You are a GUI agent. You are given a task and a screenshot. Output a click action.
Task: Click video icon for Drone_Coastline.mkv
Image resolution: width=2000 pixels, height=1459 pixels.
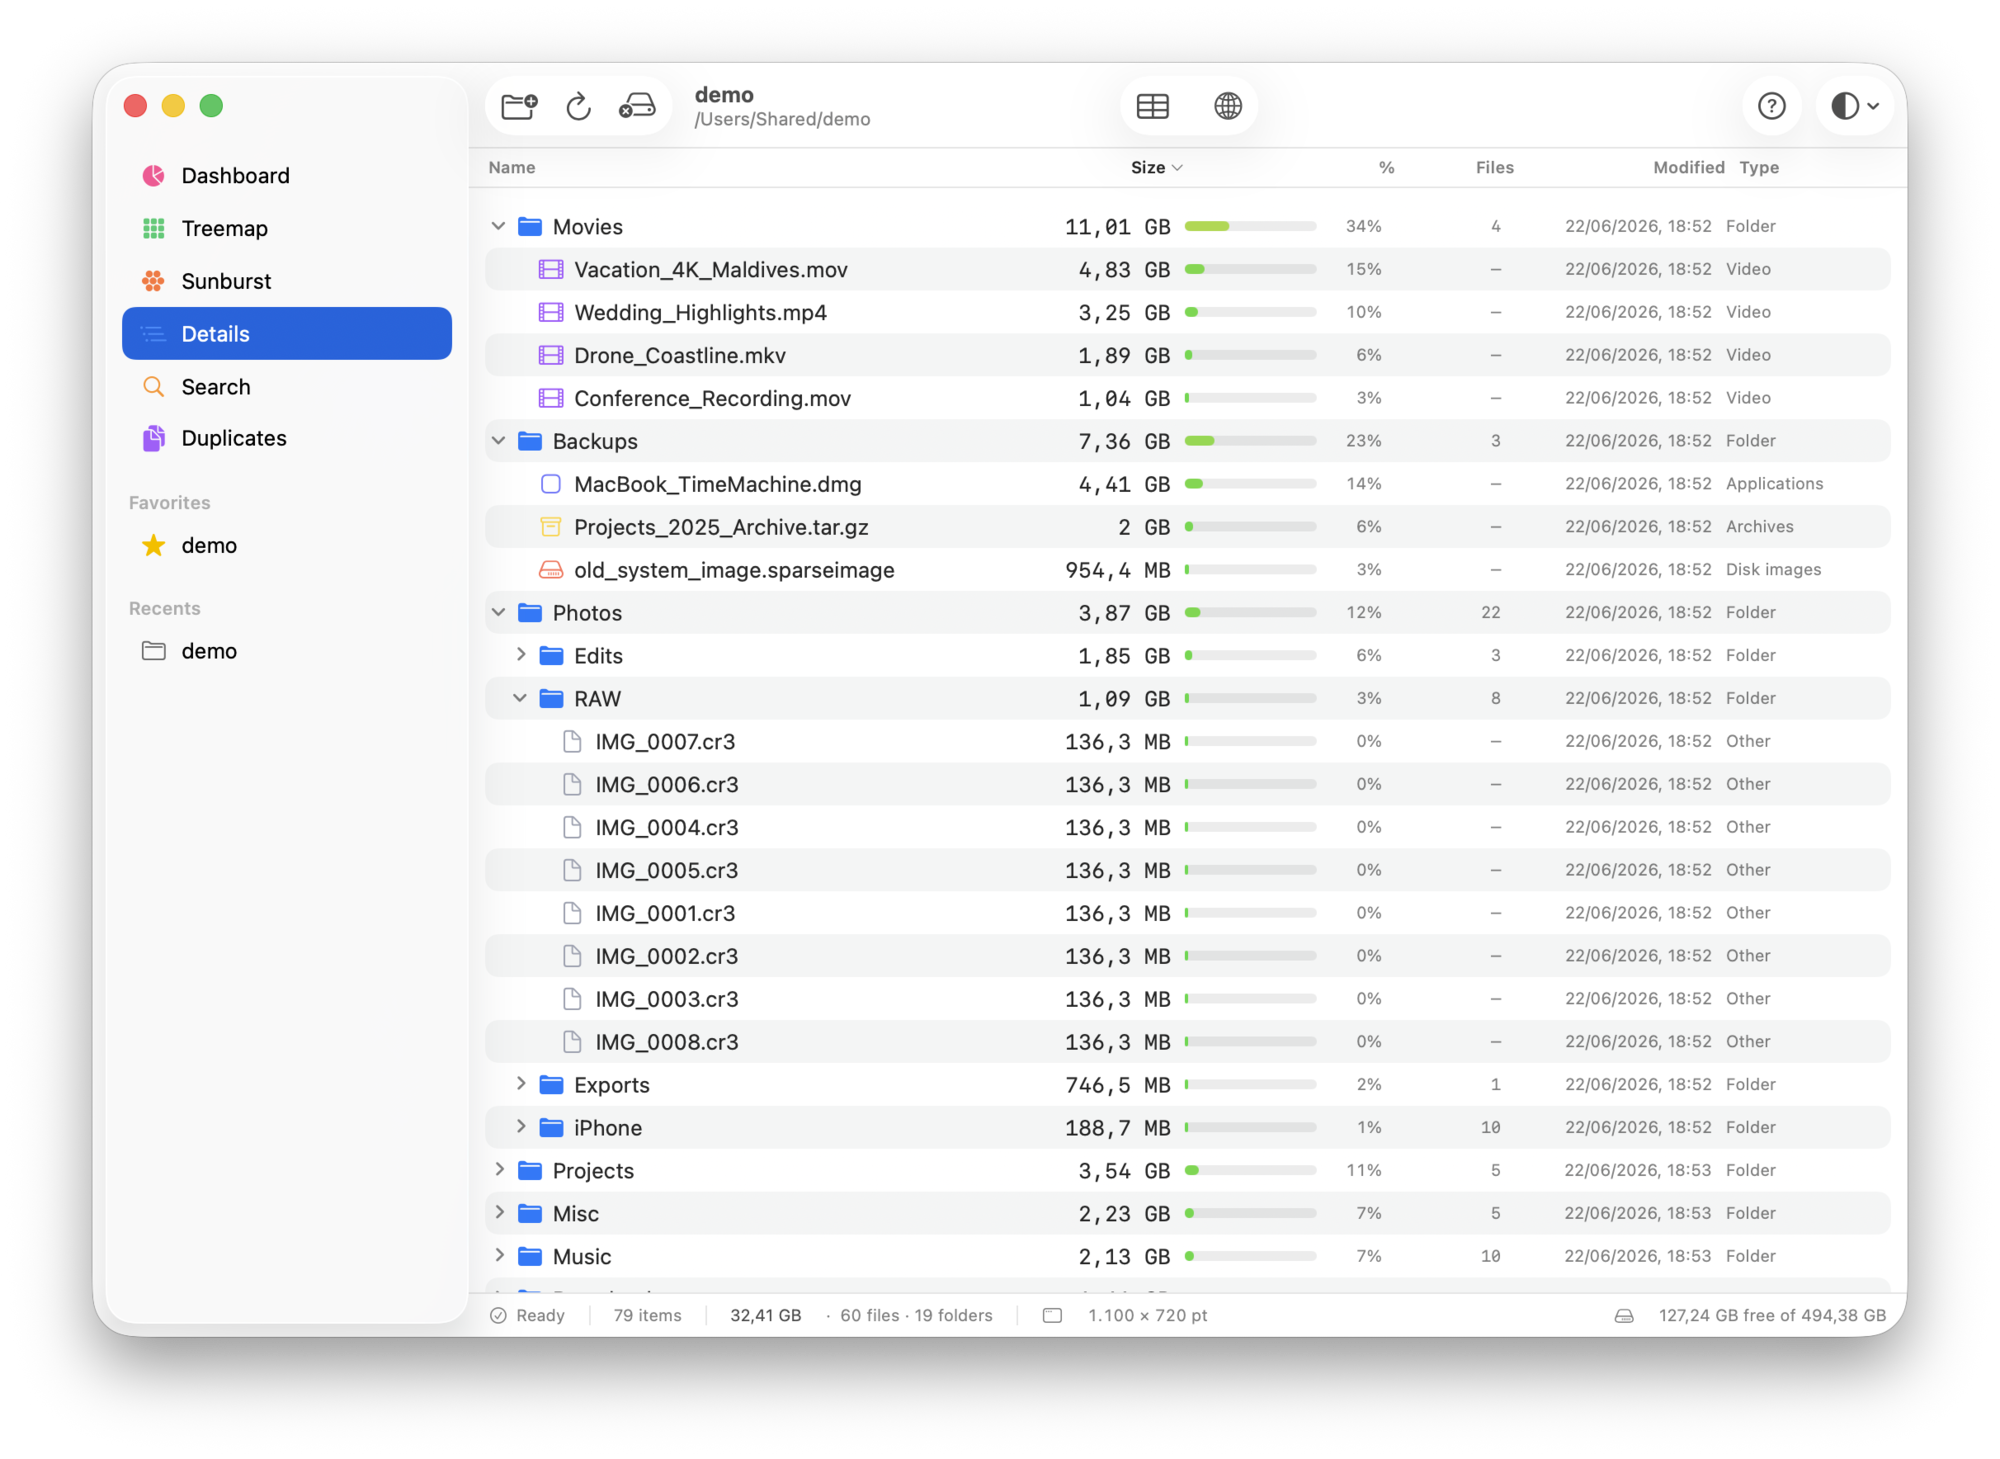(x=550, y=355)
